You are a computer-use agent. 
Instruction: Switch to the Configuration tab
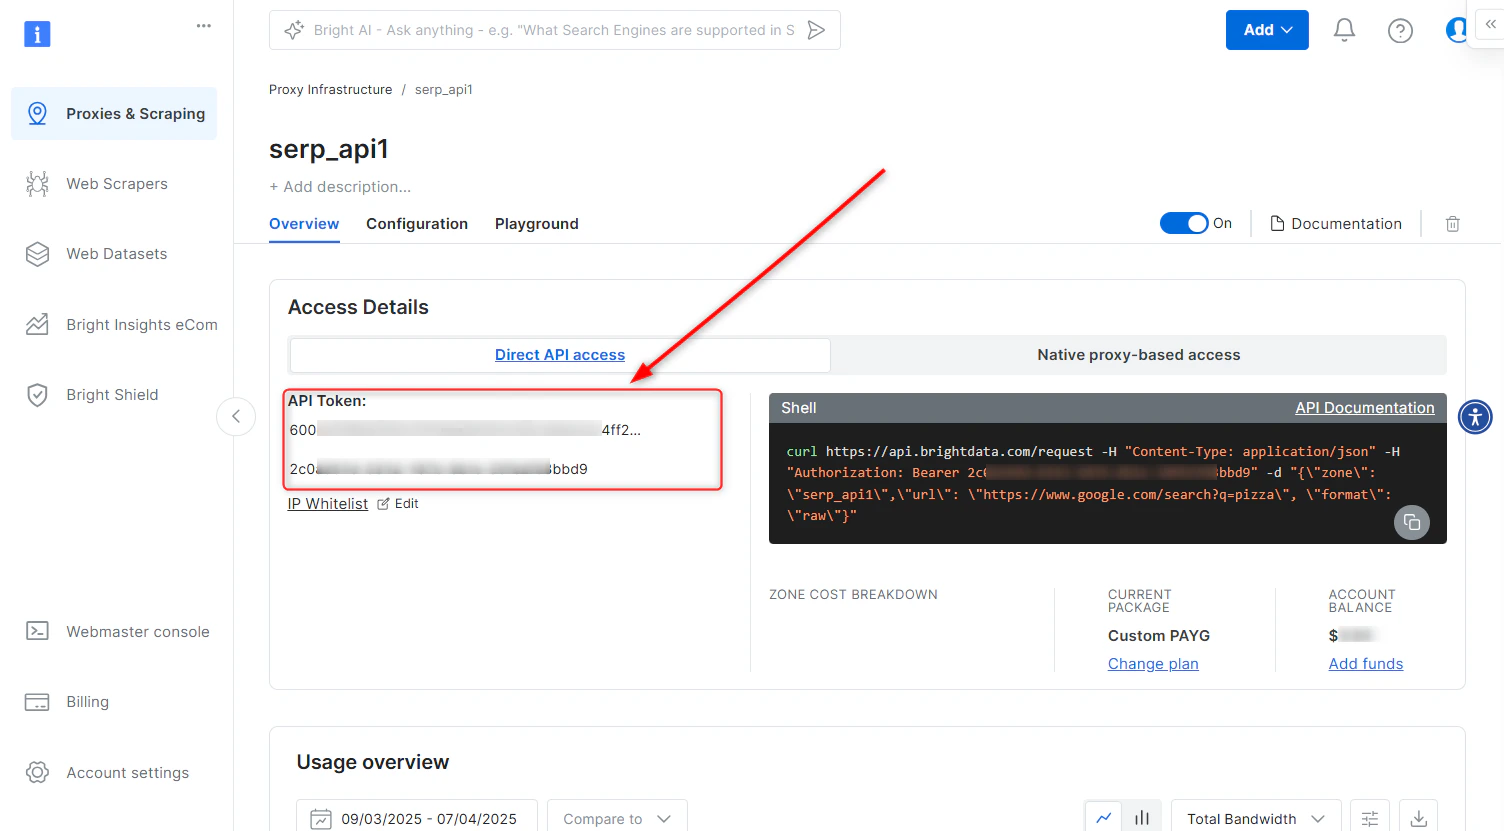pos(417,224)
